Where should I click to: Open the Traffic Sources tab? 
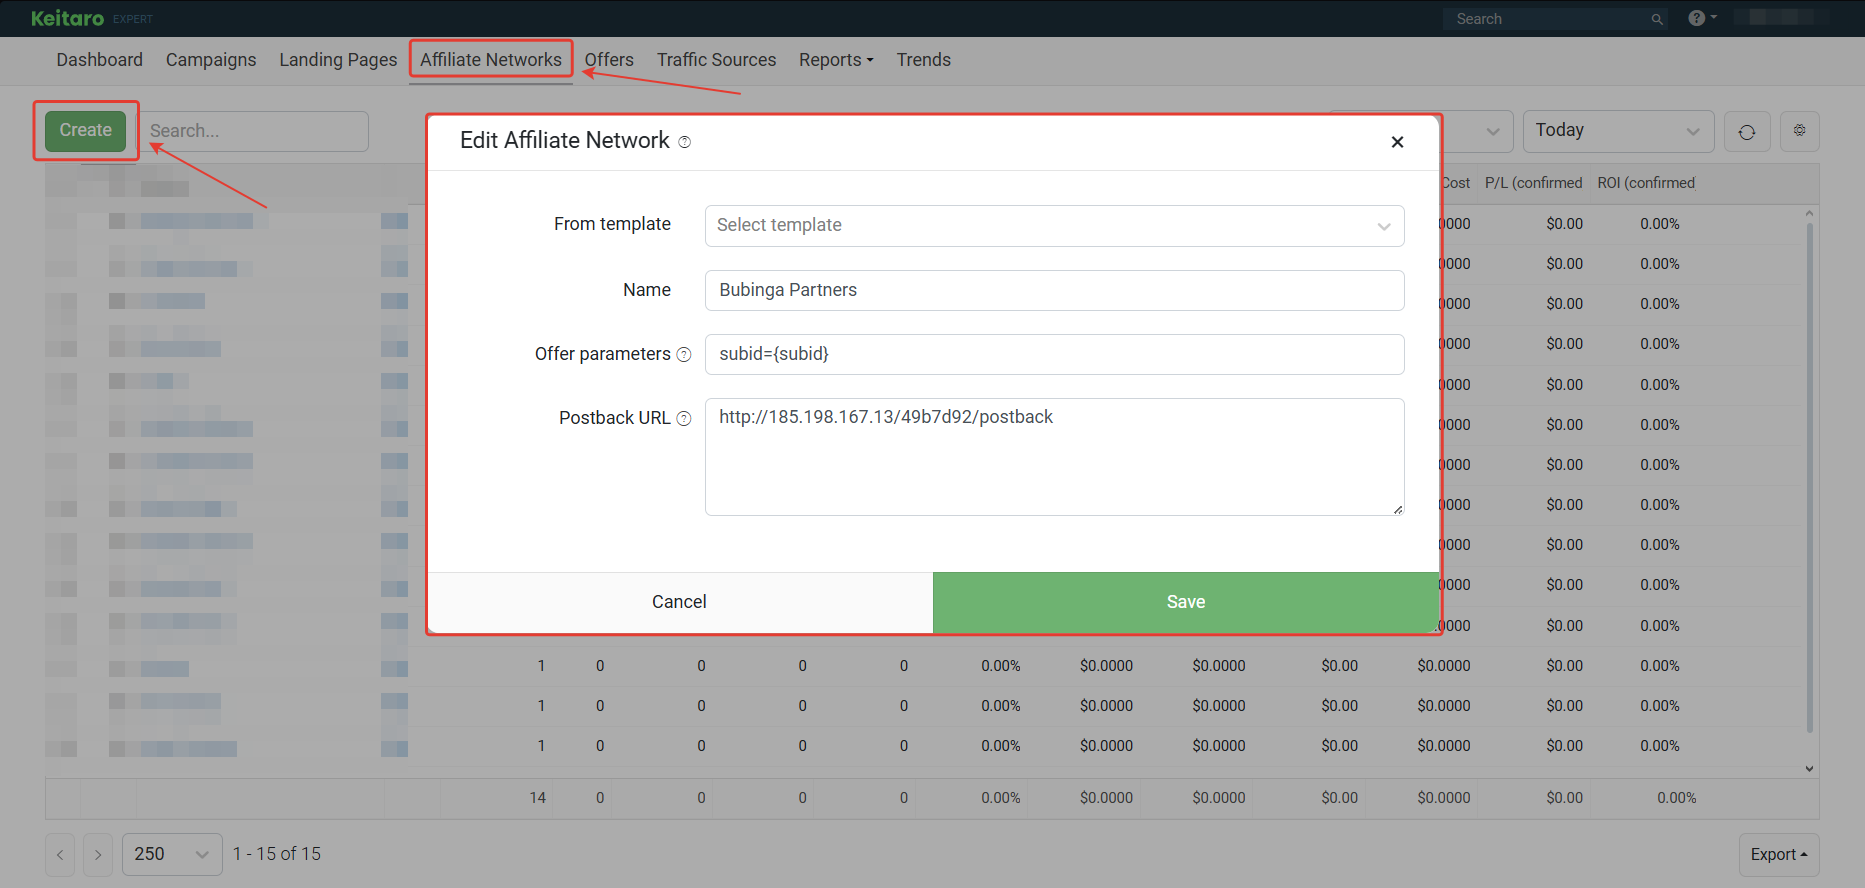716,60
